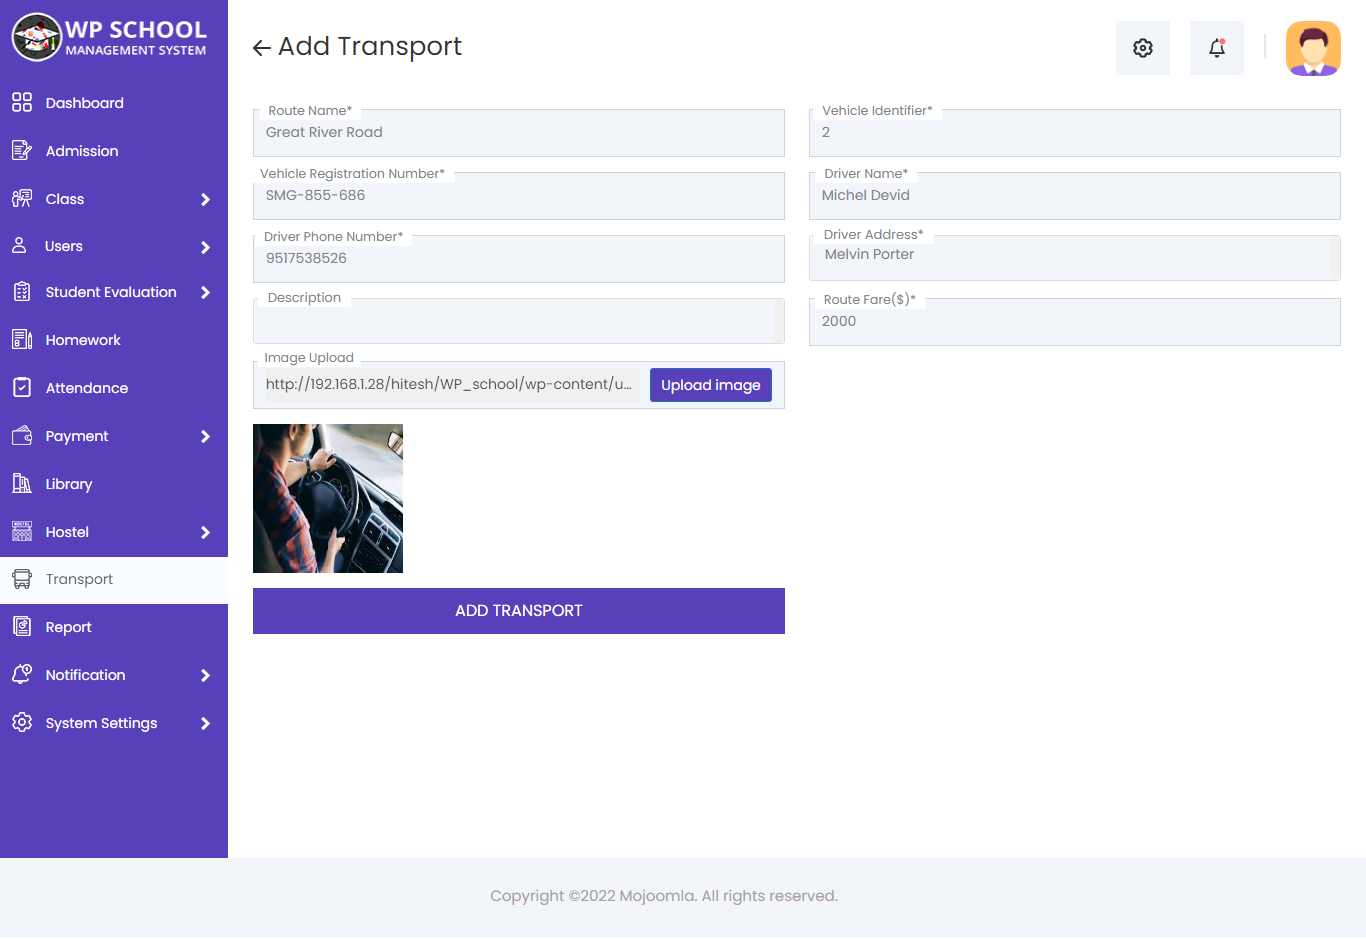Click the System Settings gear icon
1366x939 pixels.
pos(22,722)
